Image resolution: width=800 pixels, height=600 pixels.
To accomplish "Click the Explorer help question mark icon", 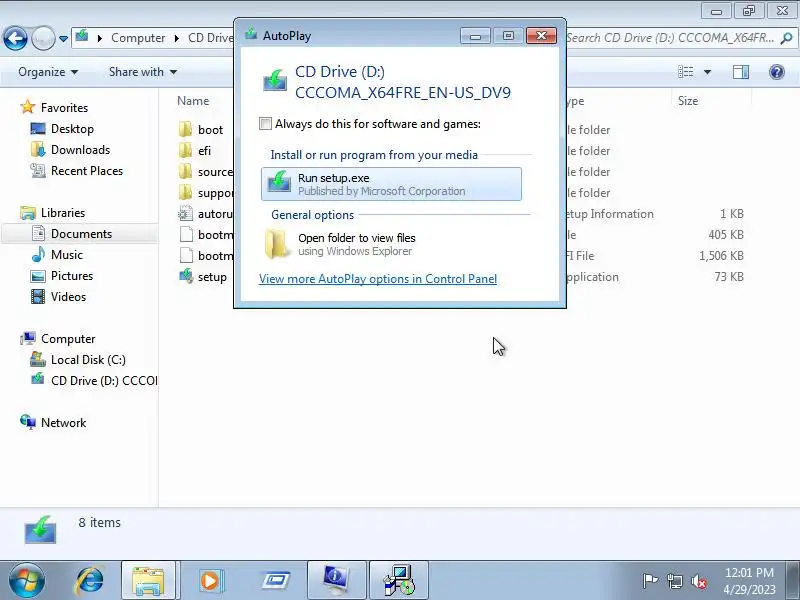I will (x=777, y=72).
